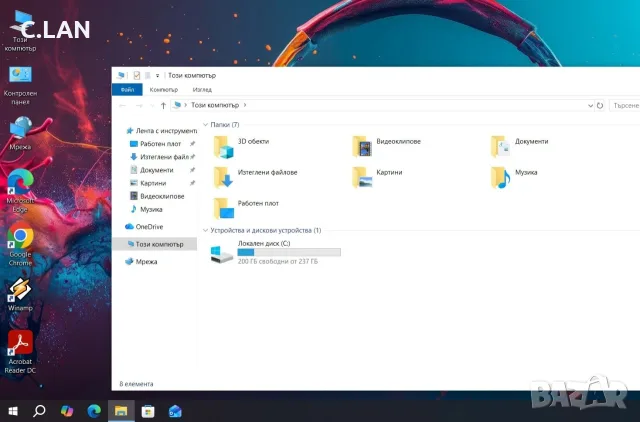Image resolution: width=640 pixels, height=422 pixels.
Task: Open the Quick Access Toolbar customize dropdown
Action: [x=158, y=76]
